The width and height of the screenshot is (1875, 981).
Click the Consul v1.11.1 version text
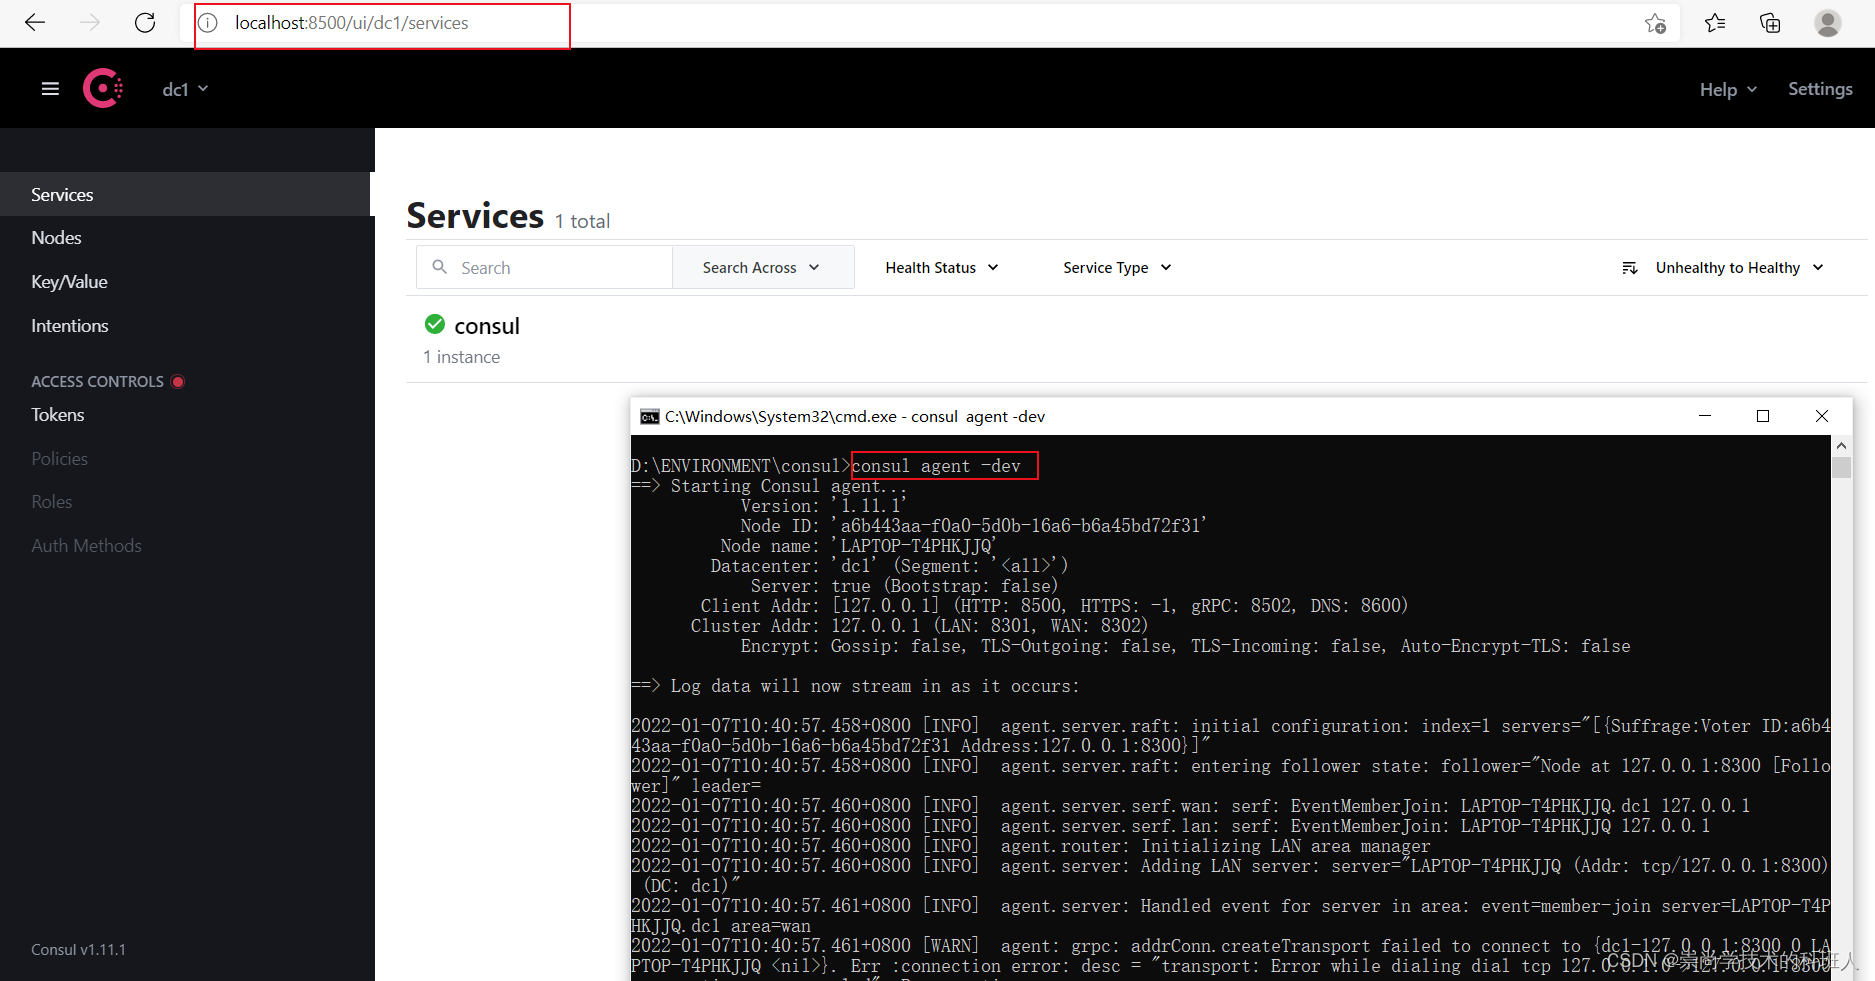(x=78, y=949)
